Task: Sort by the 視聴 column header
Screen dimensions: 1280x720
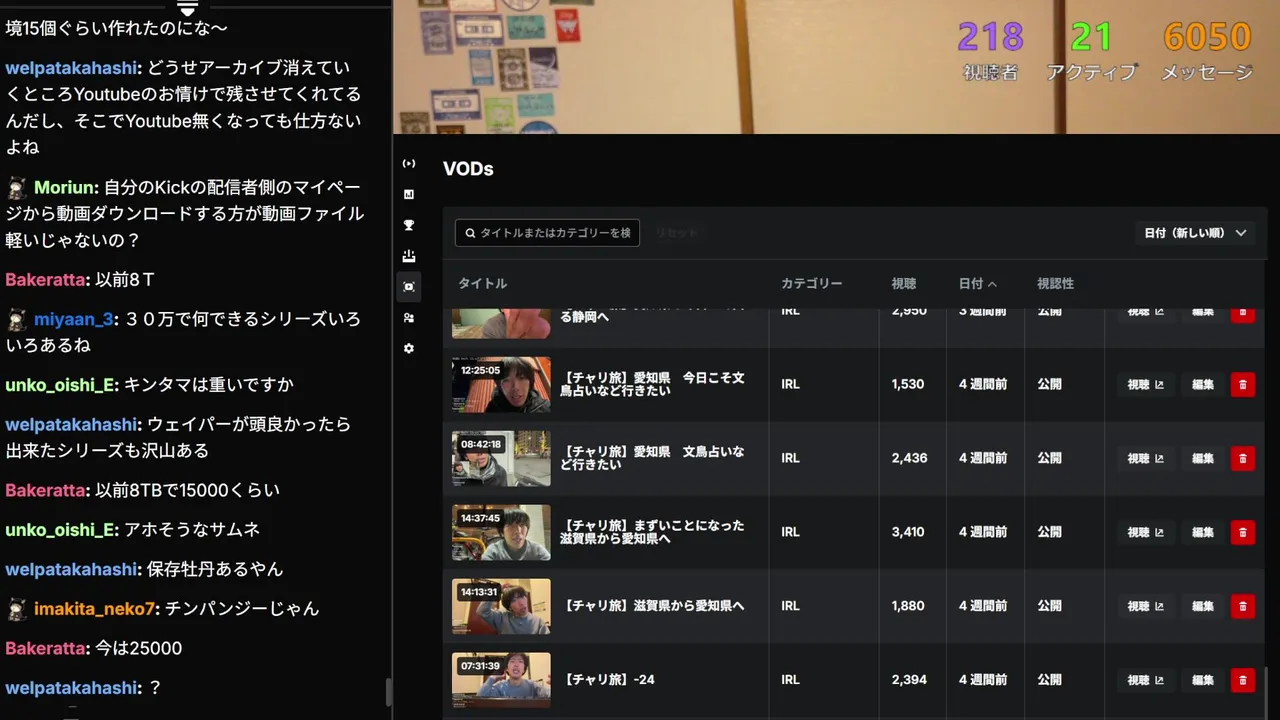Action: (904, 284)
